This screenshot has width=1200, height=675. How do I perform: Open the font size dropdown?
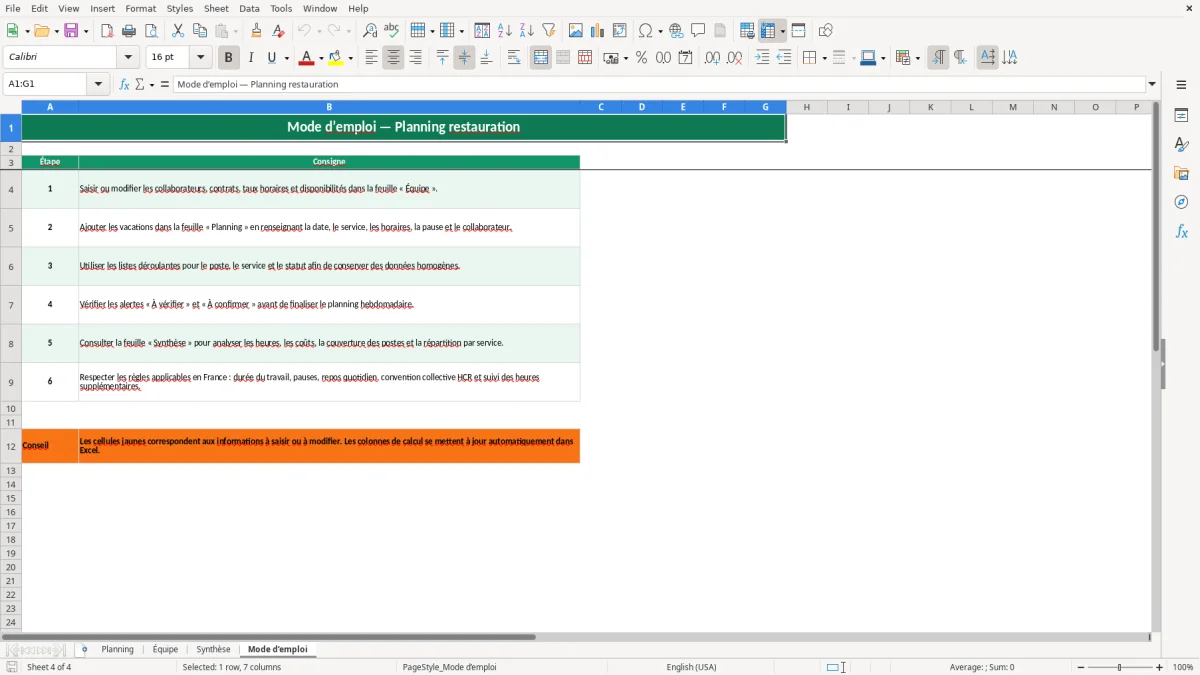pyautogui.click(x=200, y=58)
